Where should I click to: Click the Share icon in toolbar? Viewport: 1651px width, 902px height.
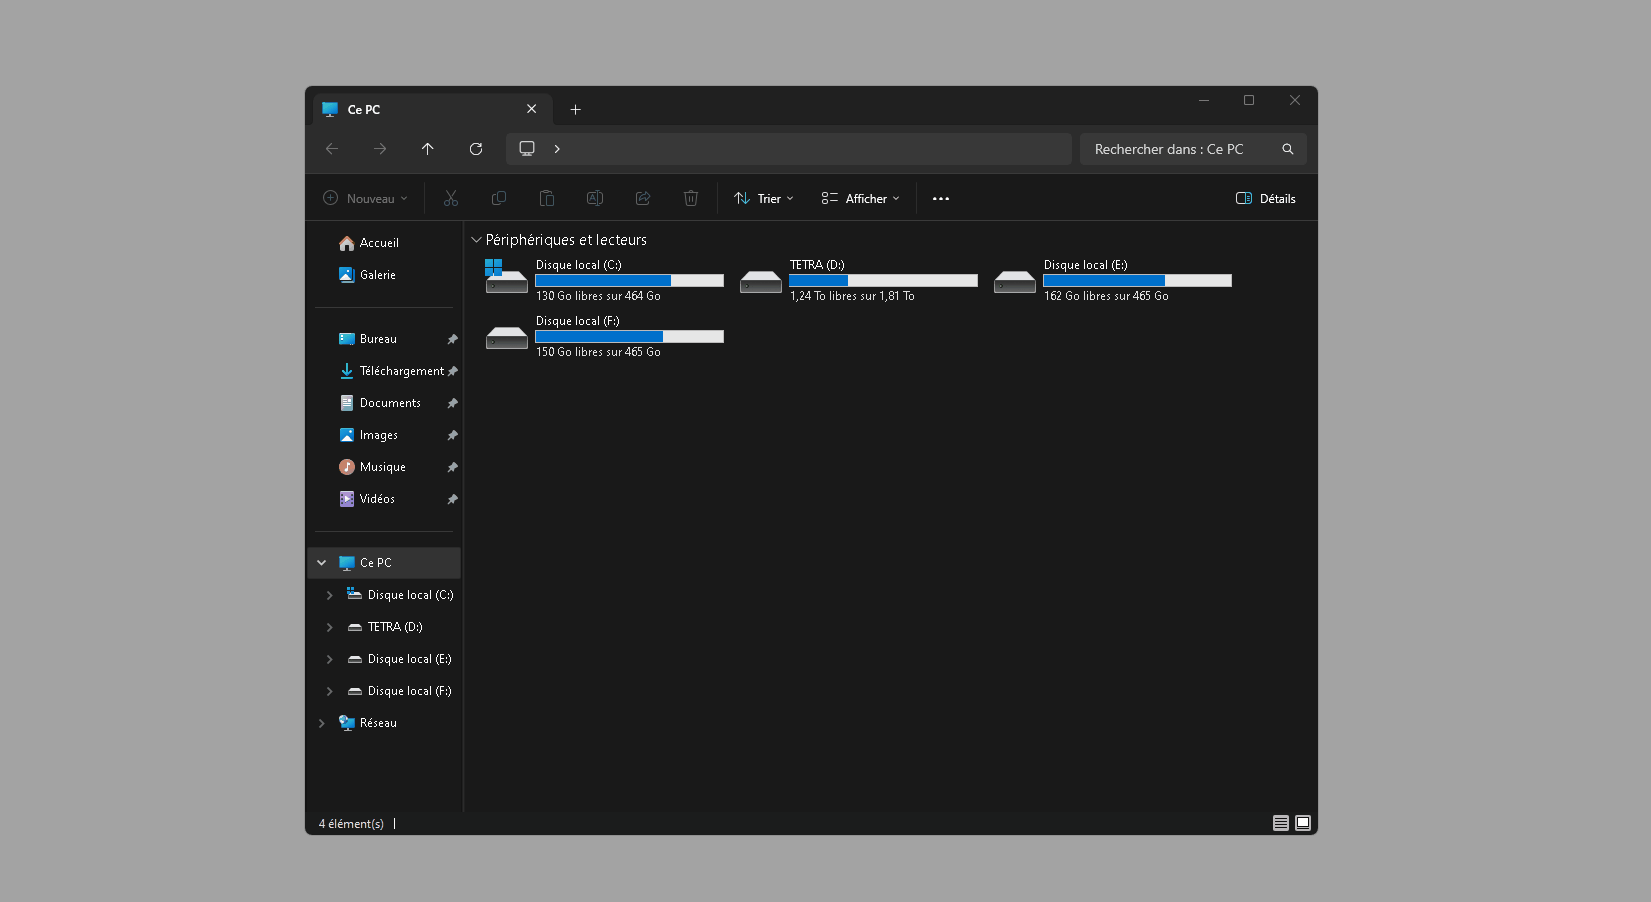pyautogui.click(x=643, y=198)
